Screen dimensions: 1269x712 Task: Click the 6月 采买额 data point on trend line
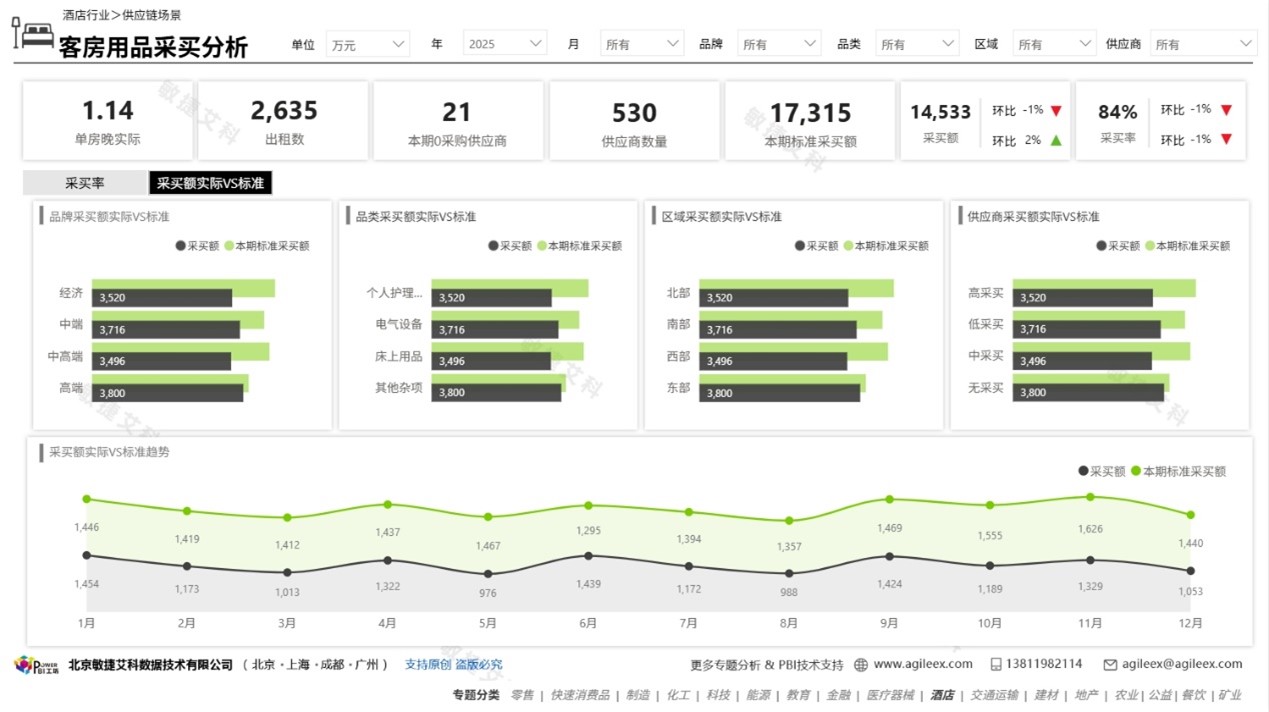pos(588,556)
